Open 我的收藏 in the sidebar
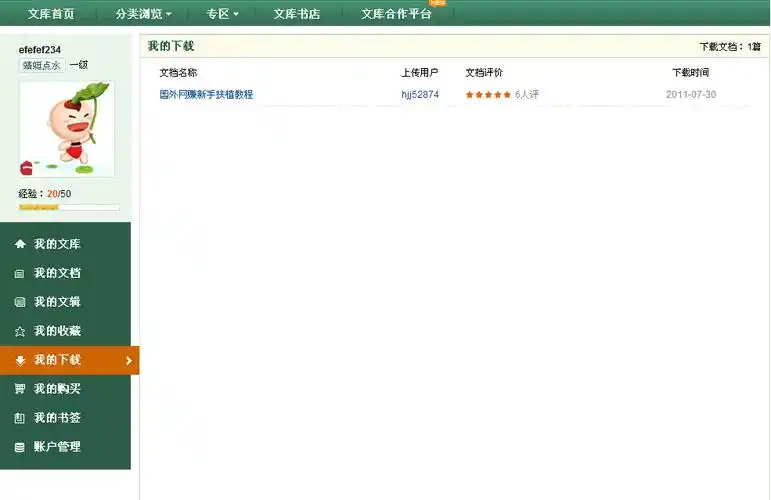The image size is (771, 500). (x=65, y=331)
